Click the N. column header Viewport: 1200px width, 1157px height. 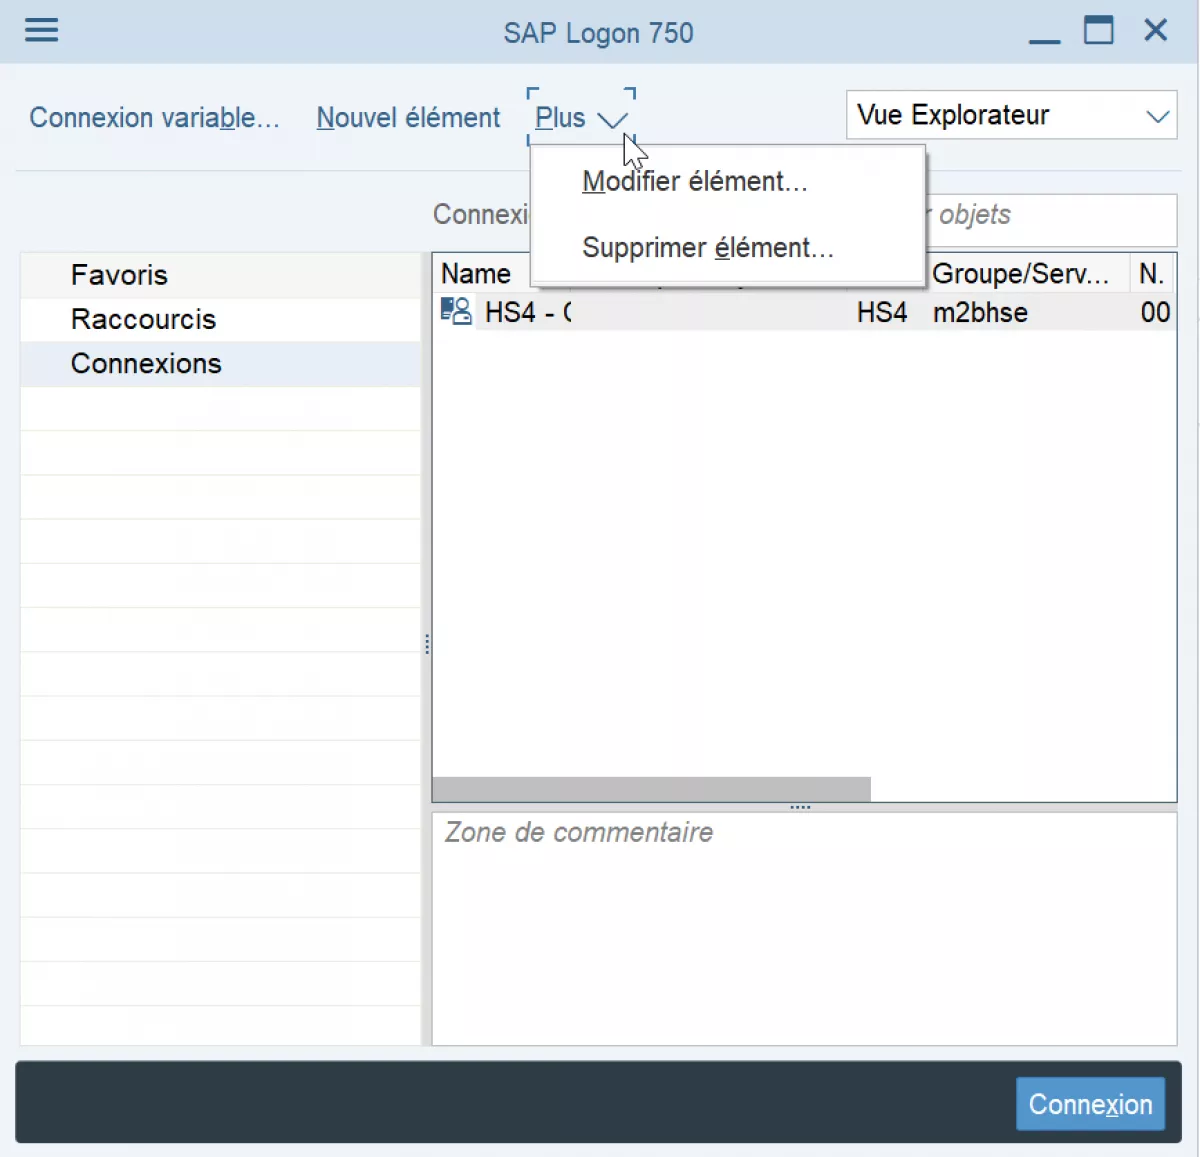(x=1152, y=273)
